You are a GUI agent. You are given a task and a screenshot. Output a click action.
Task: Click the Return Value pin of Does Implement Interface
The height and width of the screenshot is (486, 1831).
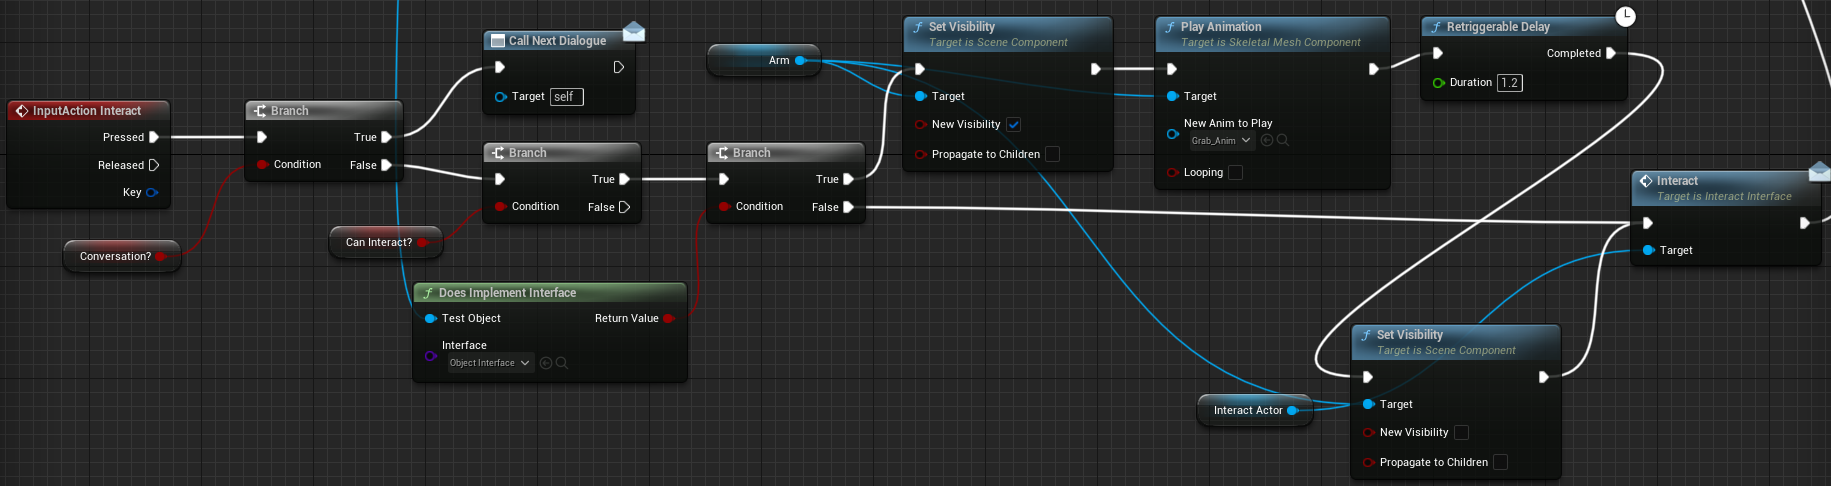click(668, 318)
